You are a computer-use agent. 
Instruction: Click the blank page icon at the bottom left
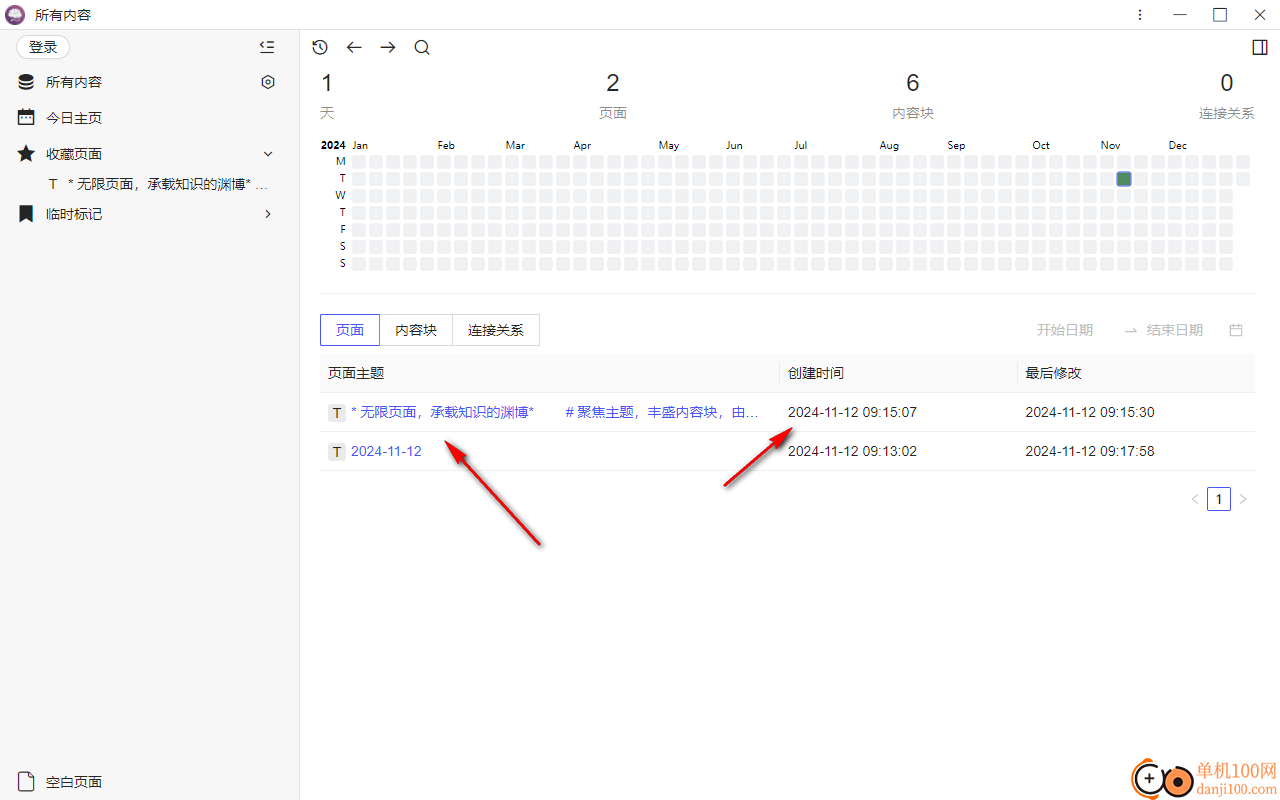[26, 781]
